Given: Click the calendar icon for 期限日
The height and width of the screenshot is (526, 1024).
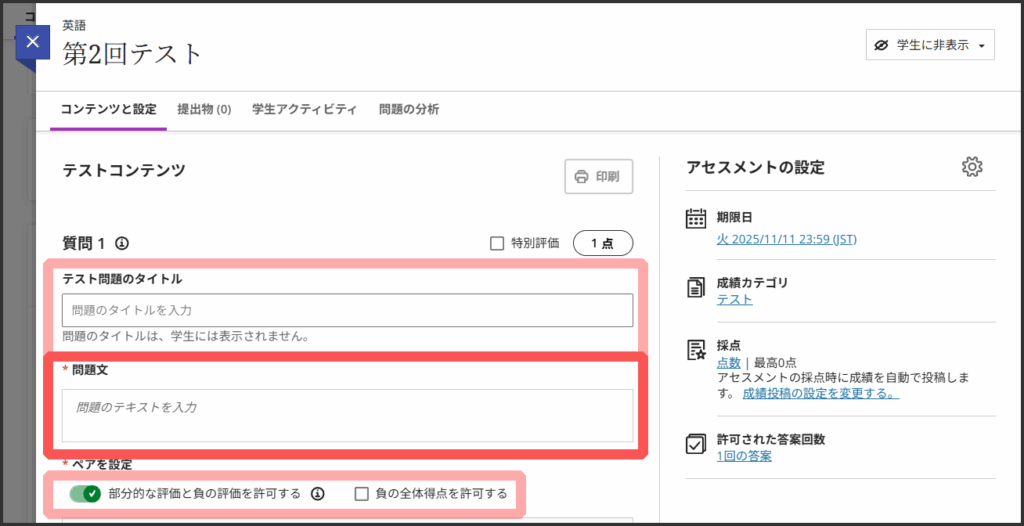Looking at the screenshot, I should click(696, 219).
